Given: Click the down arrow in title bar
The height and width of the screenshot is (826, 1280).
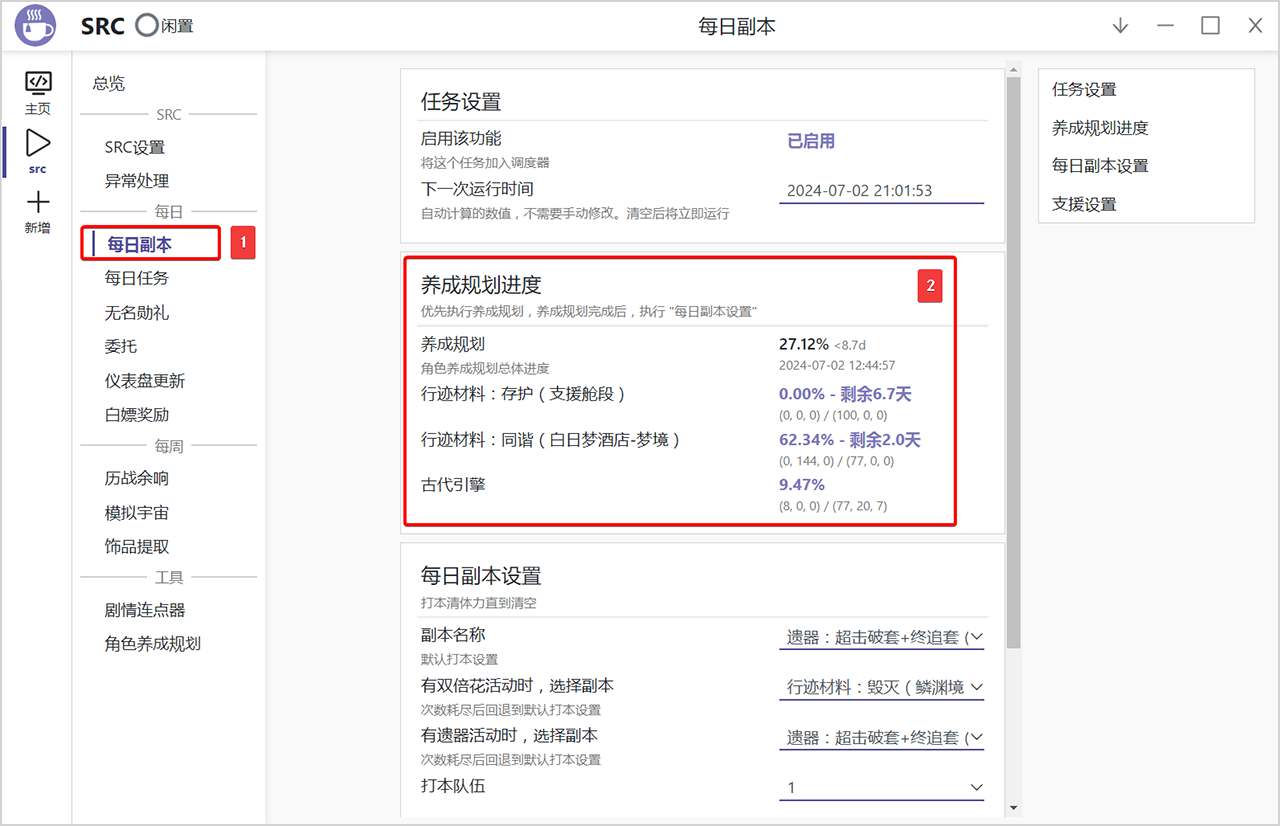Looking at the screenshot, I should click(1120, 26).
